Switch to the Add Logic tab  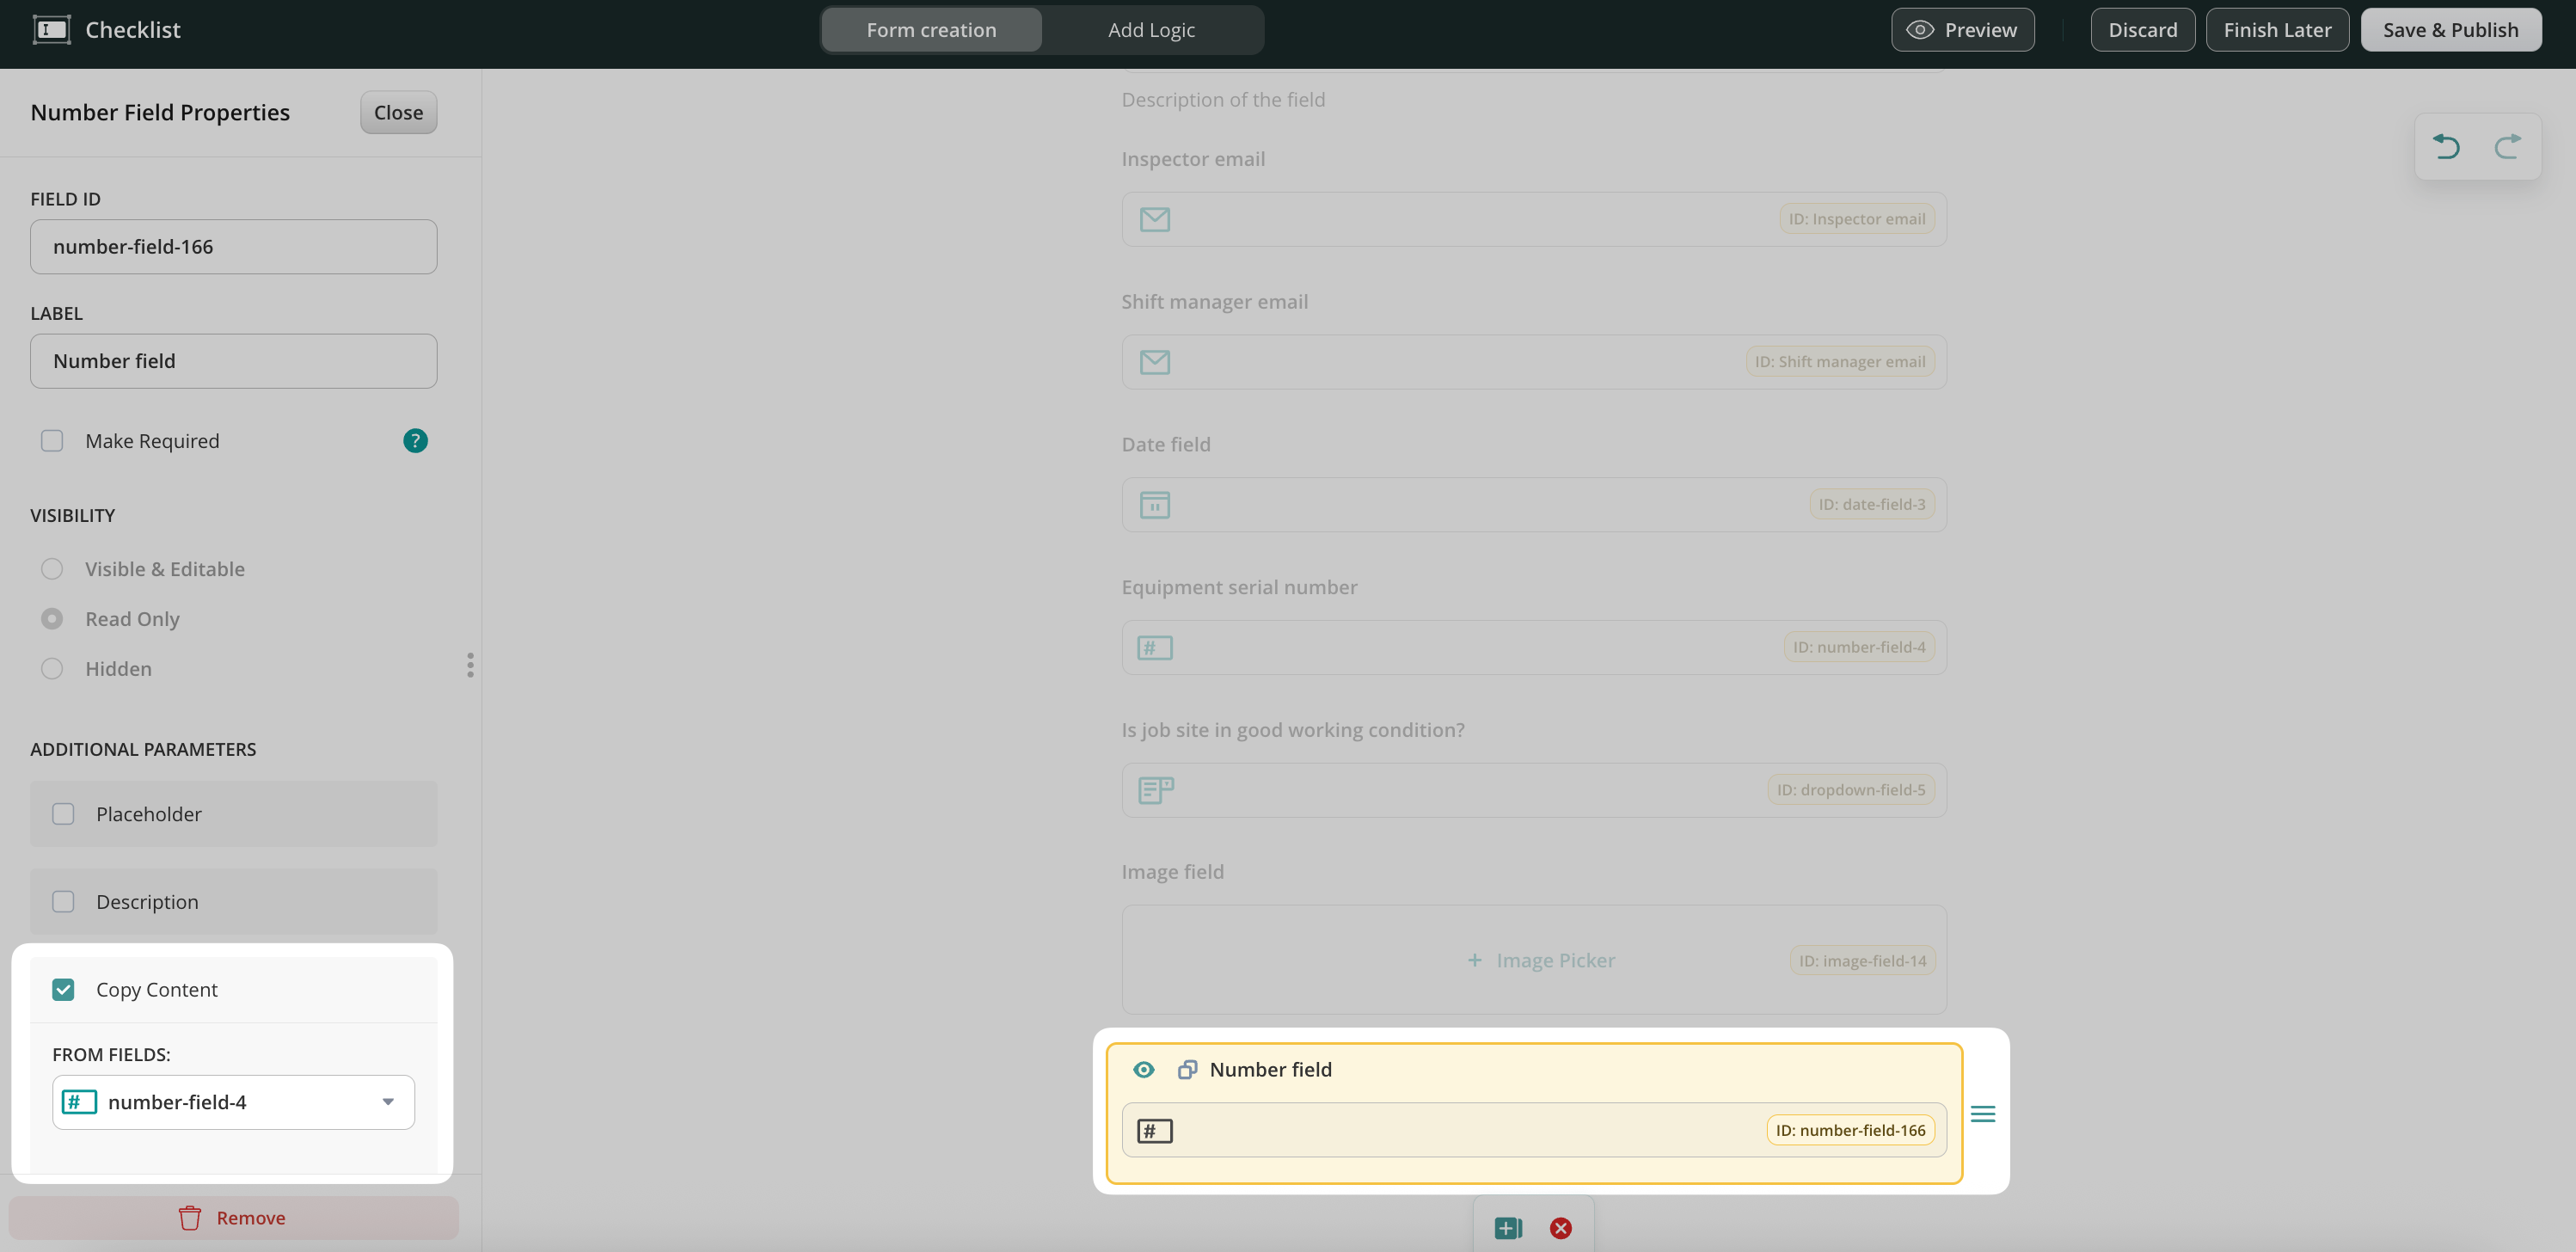(x=1151, y=30)
